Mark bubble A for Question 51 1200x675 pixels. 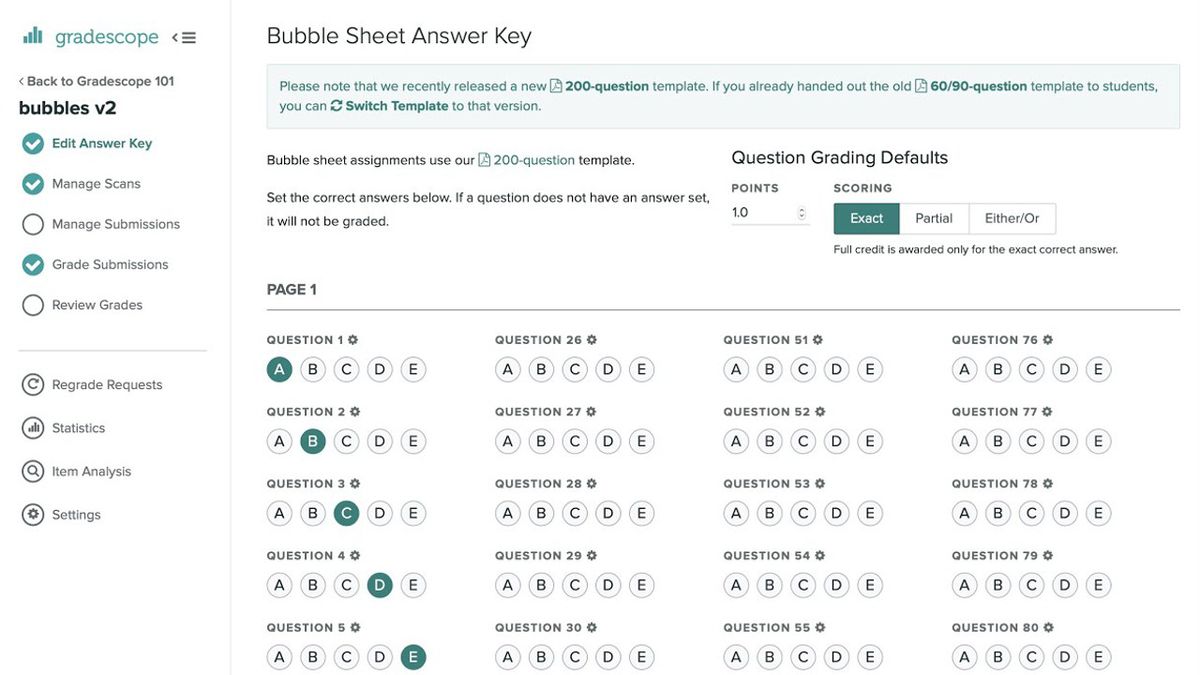pos(735,368)
